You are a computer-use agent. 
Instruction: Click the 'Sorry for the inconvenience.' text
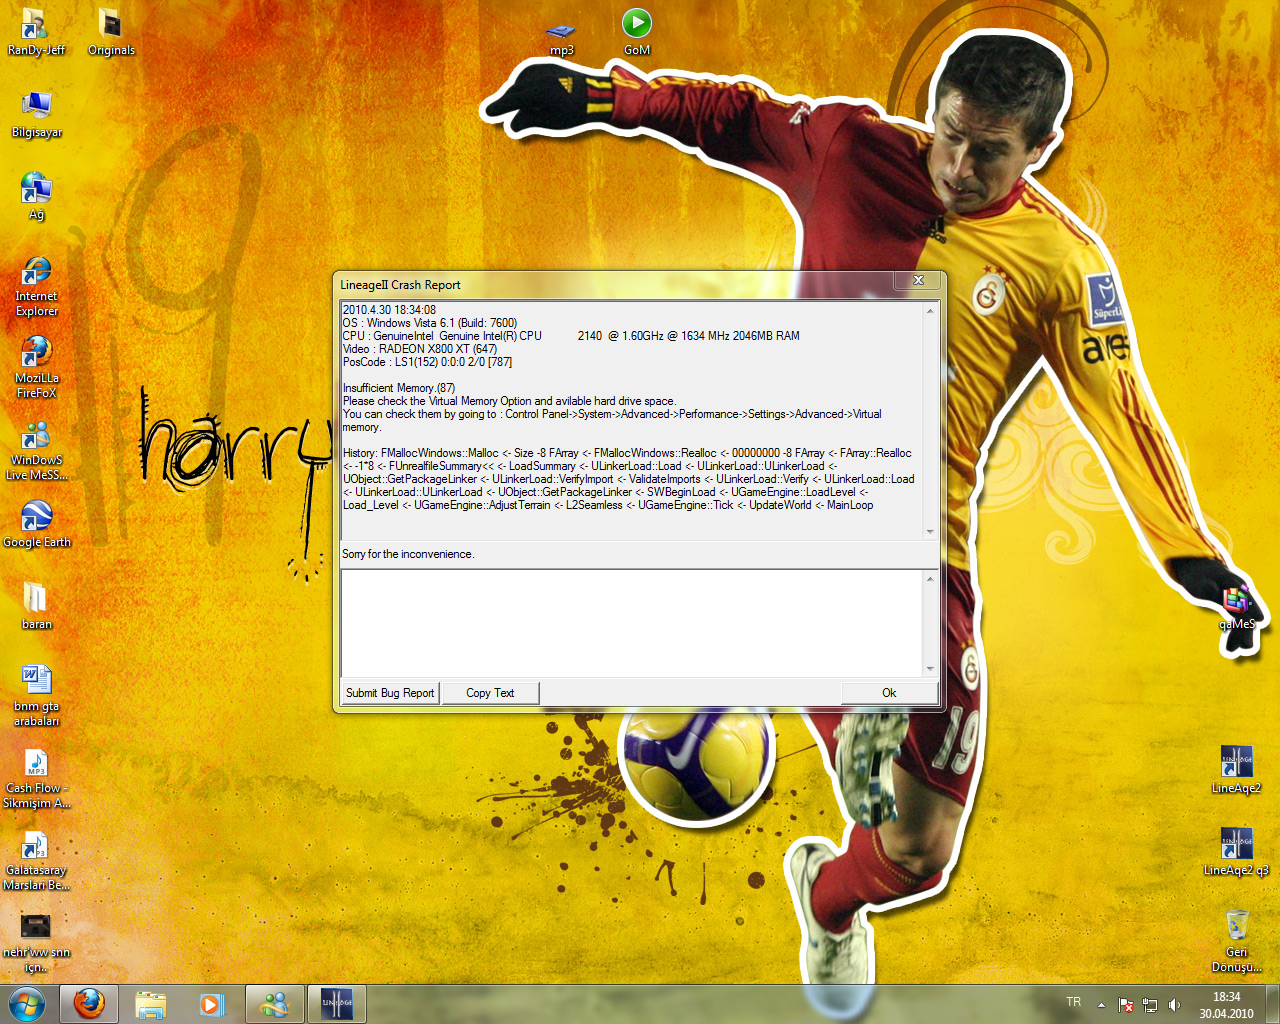point(408,554)
